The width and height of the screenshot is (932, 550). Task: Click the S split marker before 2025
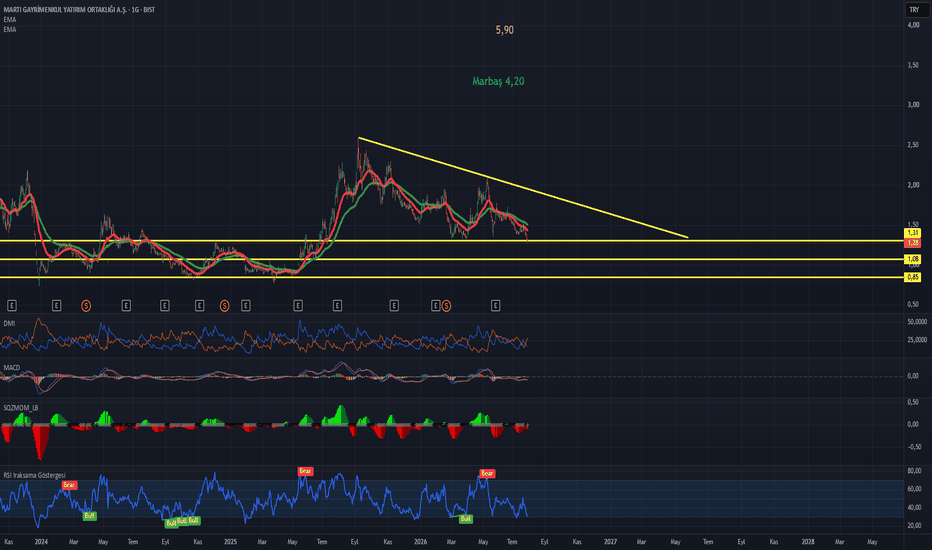pos(224,306)
